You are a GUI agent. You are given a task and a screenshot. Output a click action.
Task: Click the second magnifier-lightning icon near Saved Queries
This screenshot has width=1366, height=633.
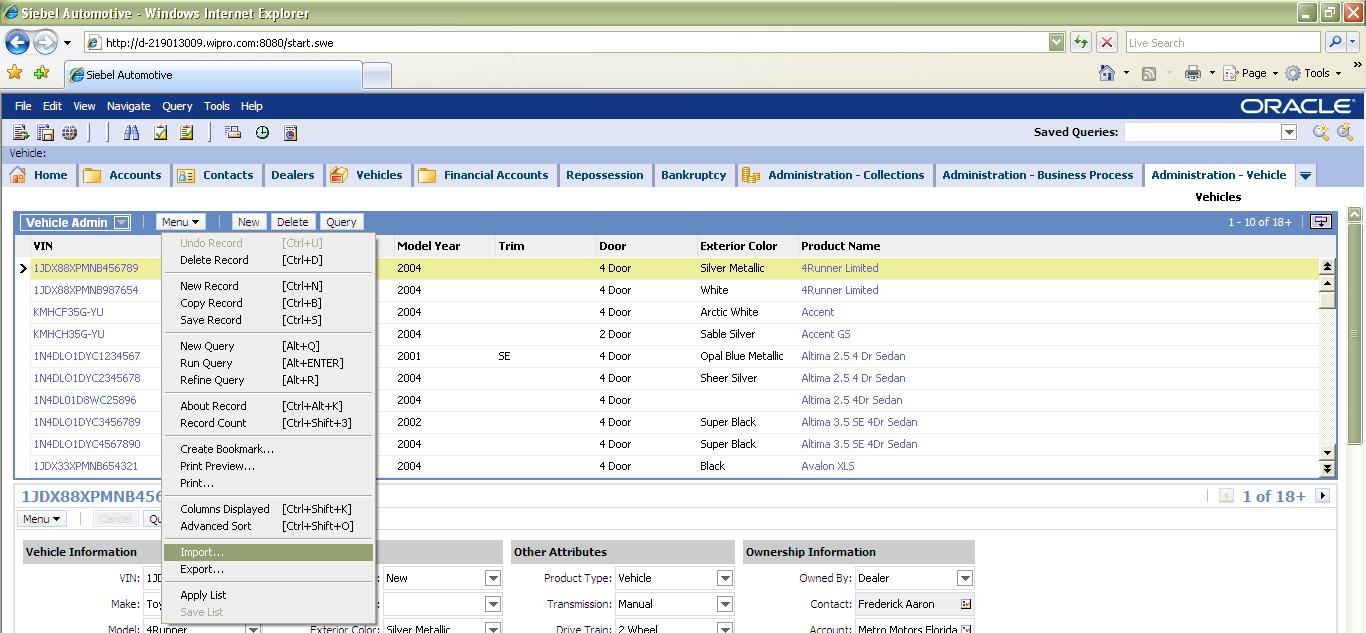(x=1346, y=132)
